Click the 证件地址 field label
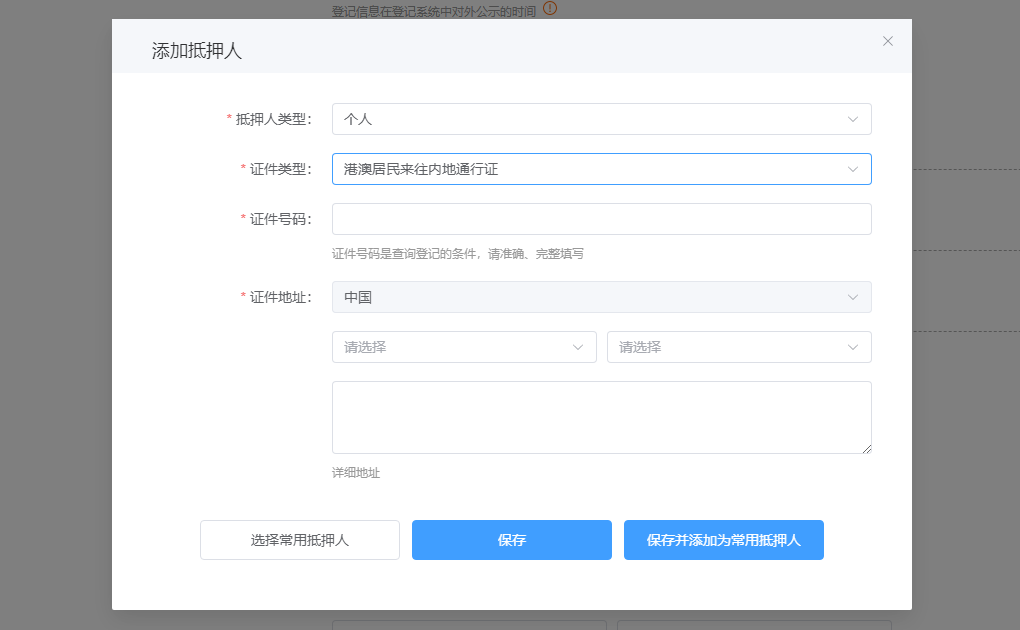Viewport: 1020px width, 630px height. [280, 297]
